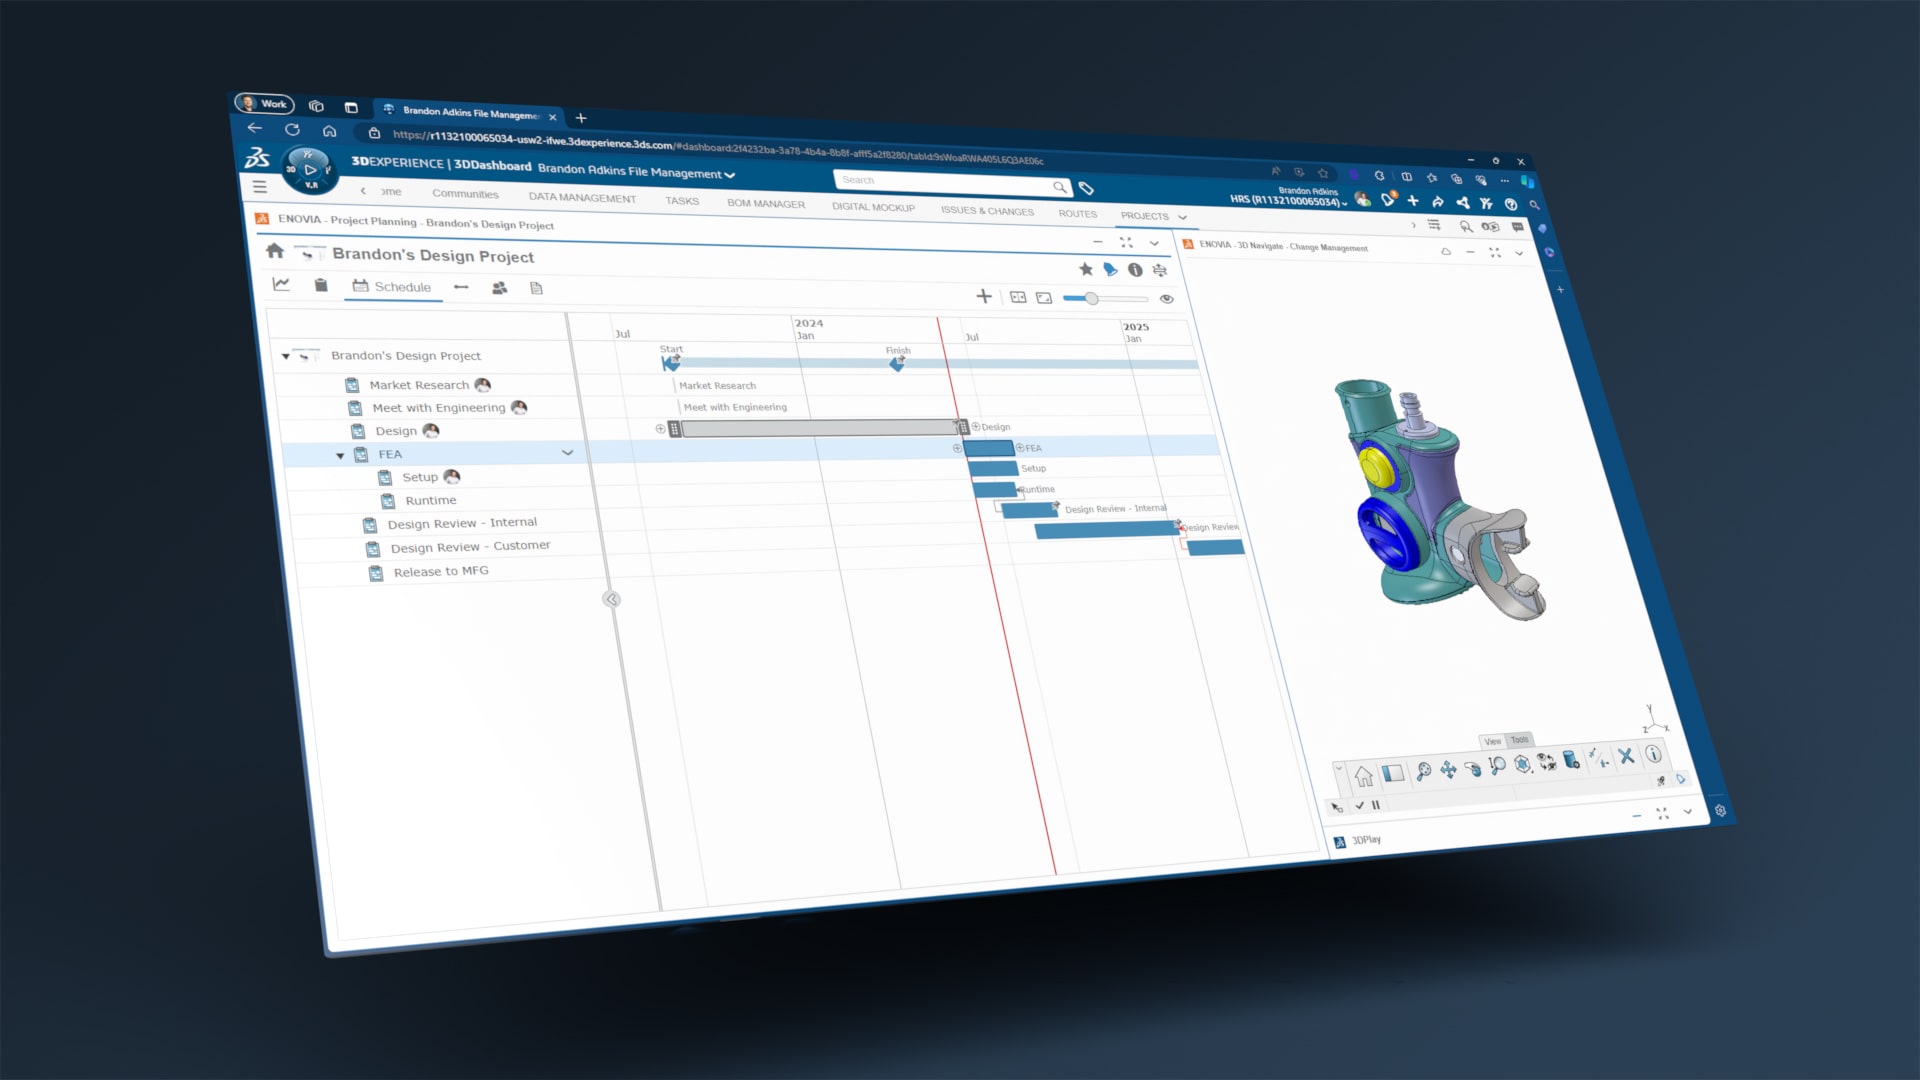Click the fit all in magnifier icon

click(x=1423, y=771)
